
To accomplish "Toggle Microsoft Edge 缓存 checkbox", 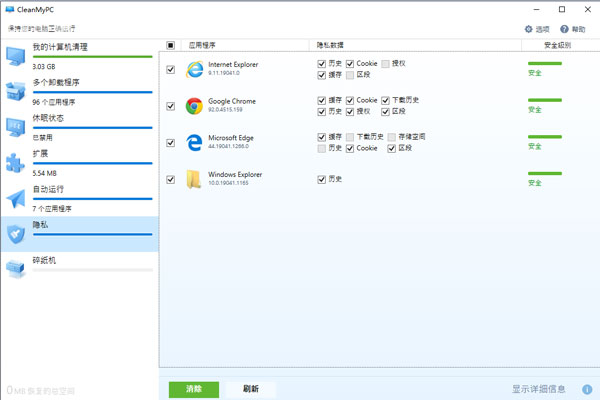I will coord(322,137).
